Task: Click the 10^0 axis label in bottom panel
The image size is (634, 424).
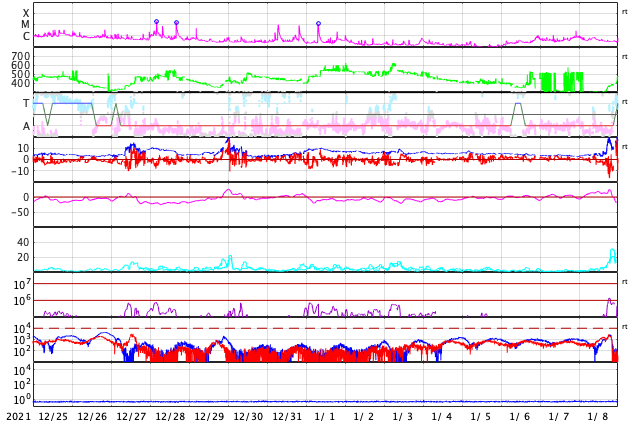Action: [22, 400]
